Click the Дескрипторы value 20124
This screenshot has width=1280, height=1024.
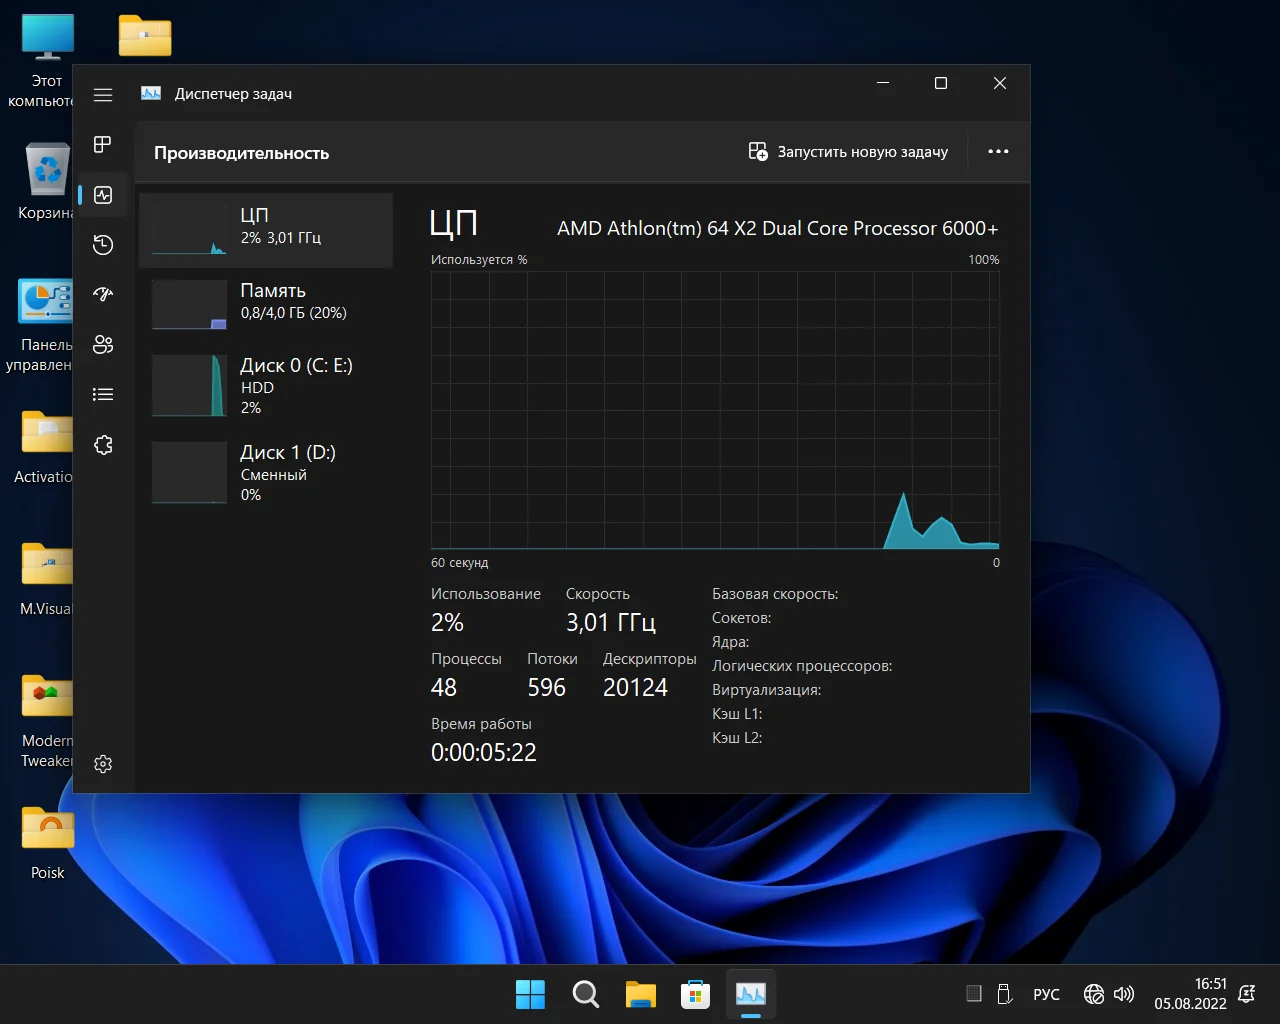(635, 688)
